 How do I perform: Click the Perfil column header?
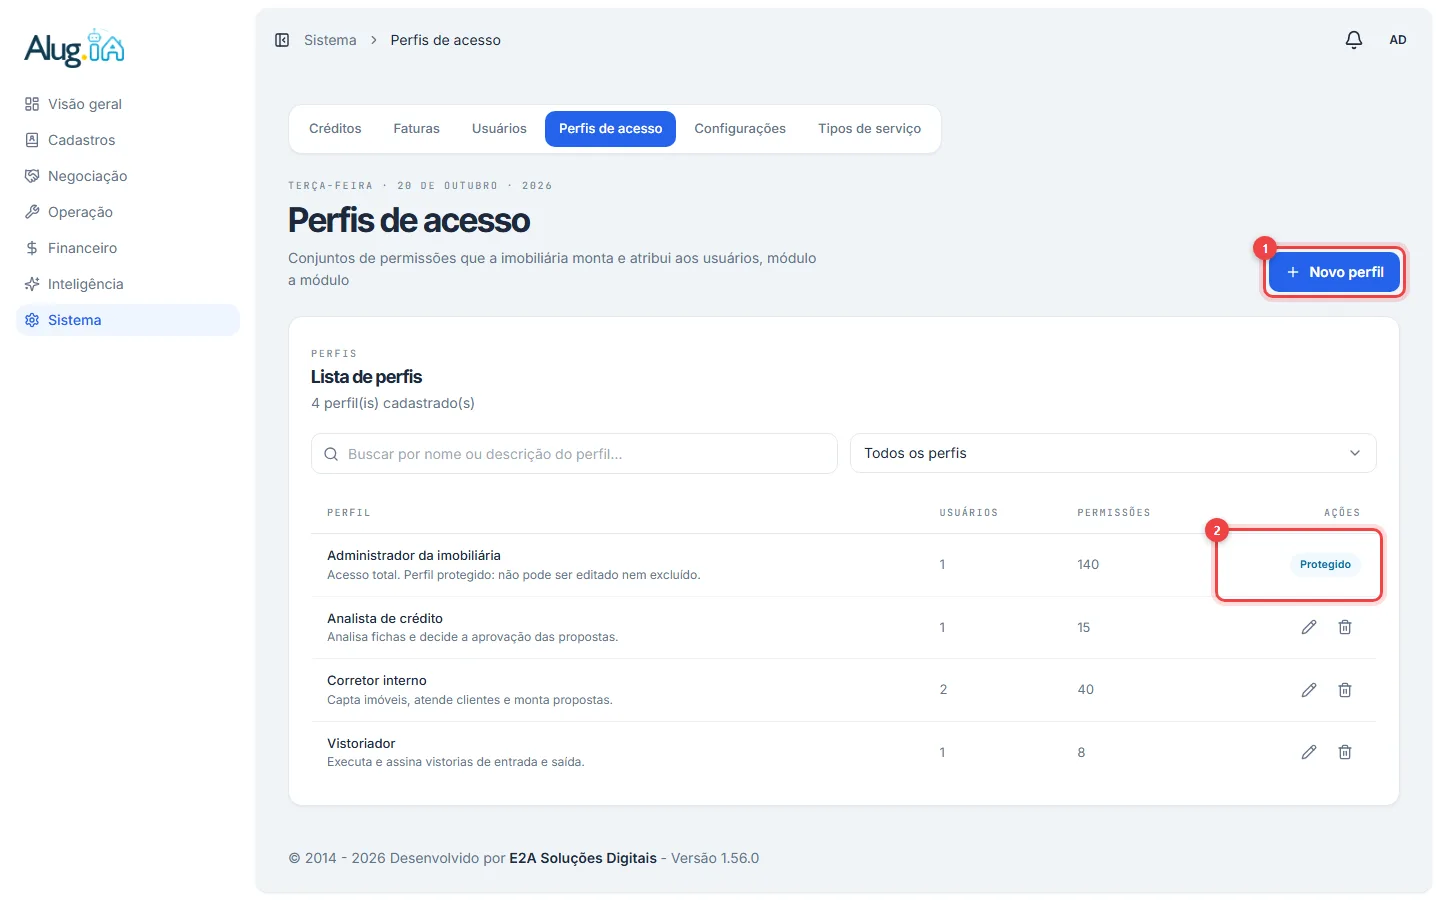(x=349, y=513)
